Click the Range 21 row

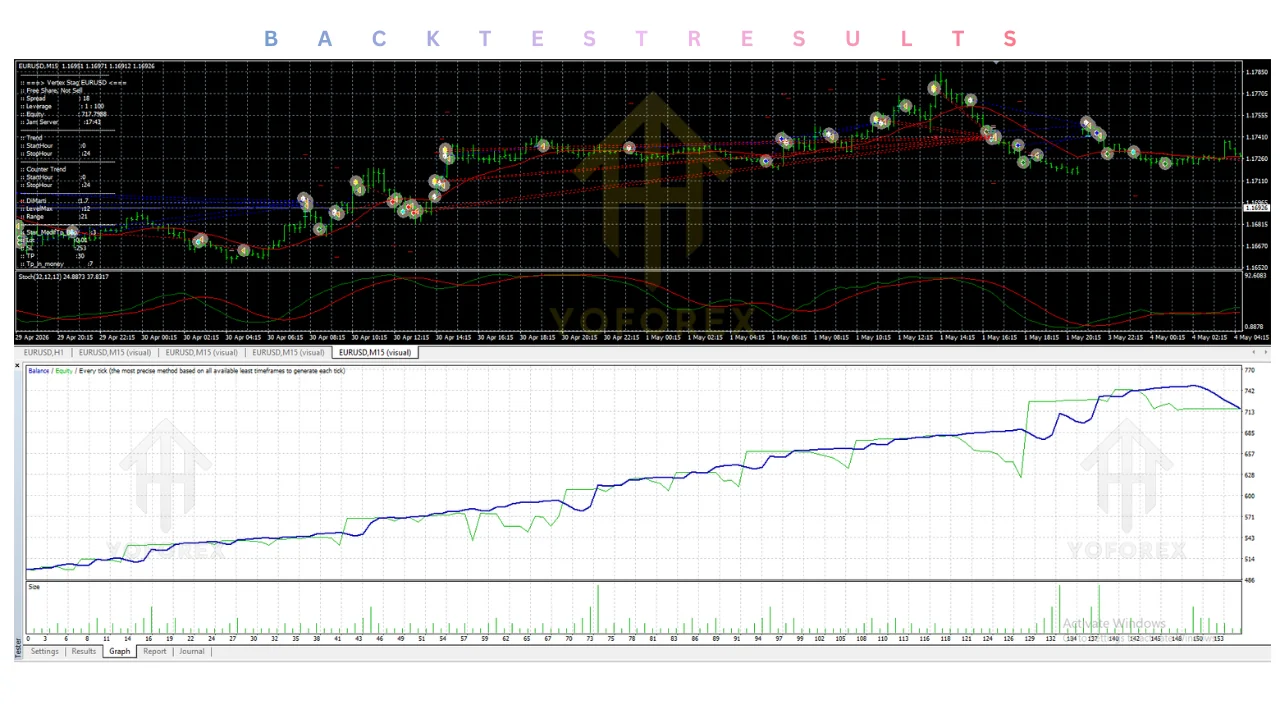55,216
